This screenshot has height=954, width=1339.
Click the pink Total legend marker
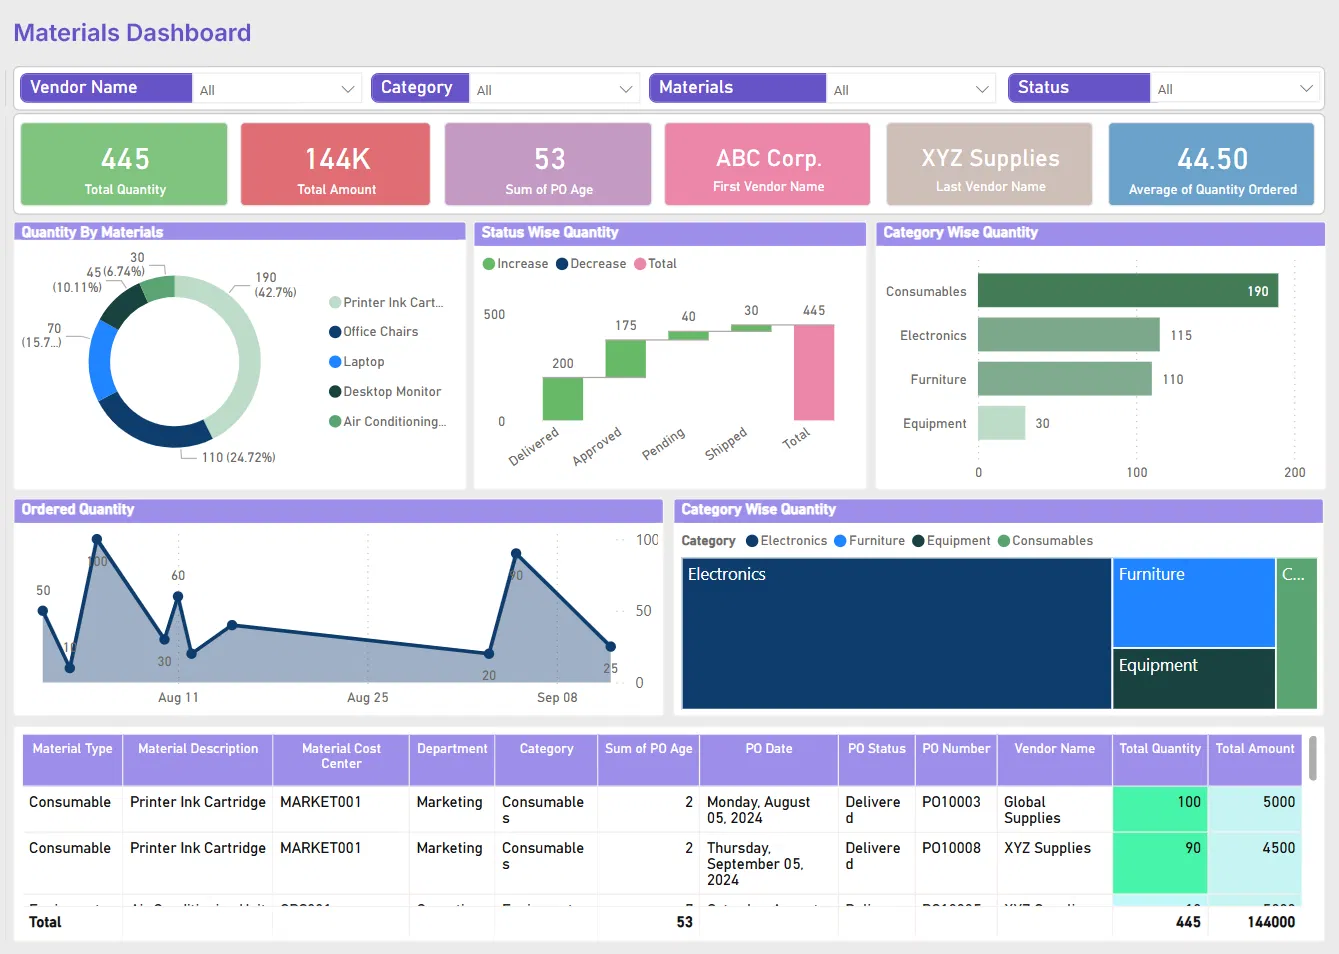point(640,264)
